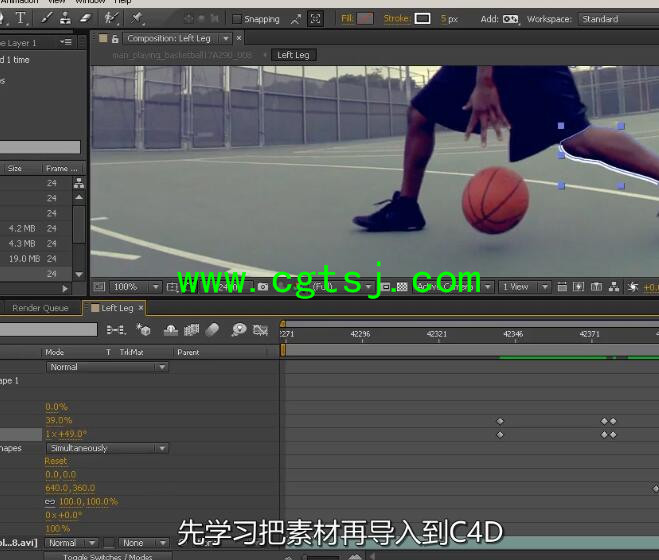
Task: Open the Add shape contents menu icon
Action: pos(511,19)
